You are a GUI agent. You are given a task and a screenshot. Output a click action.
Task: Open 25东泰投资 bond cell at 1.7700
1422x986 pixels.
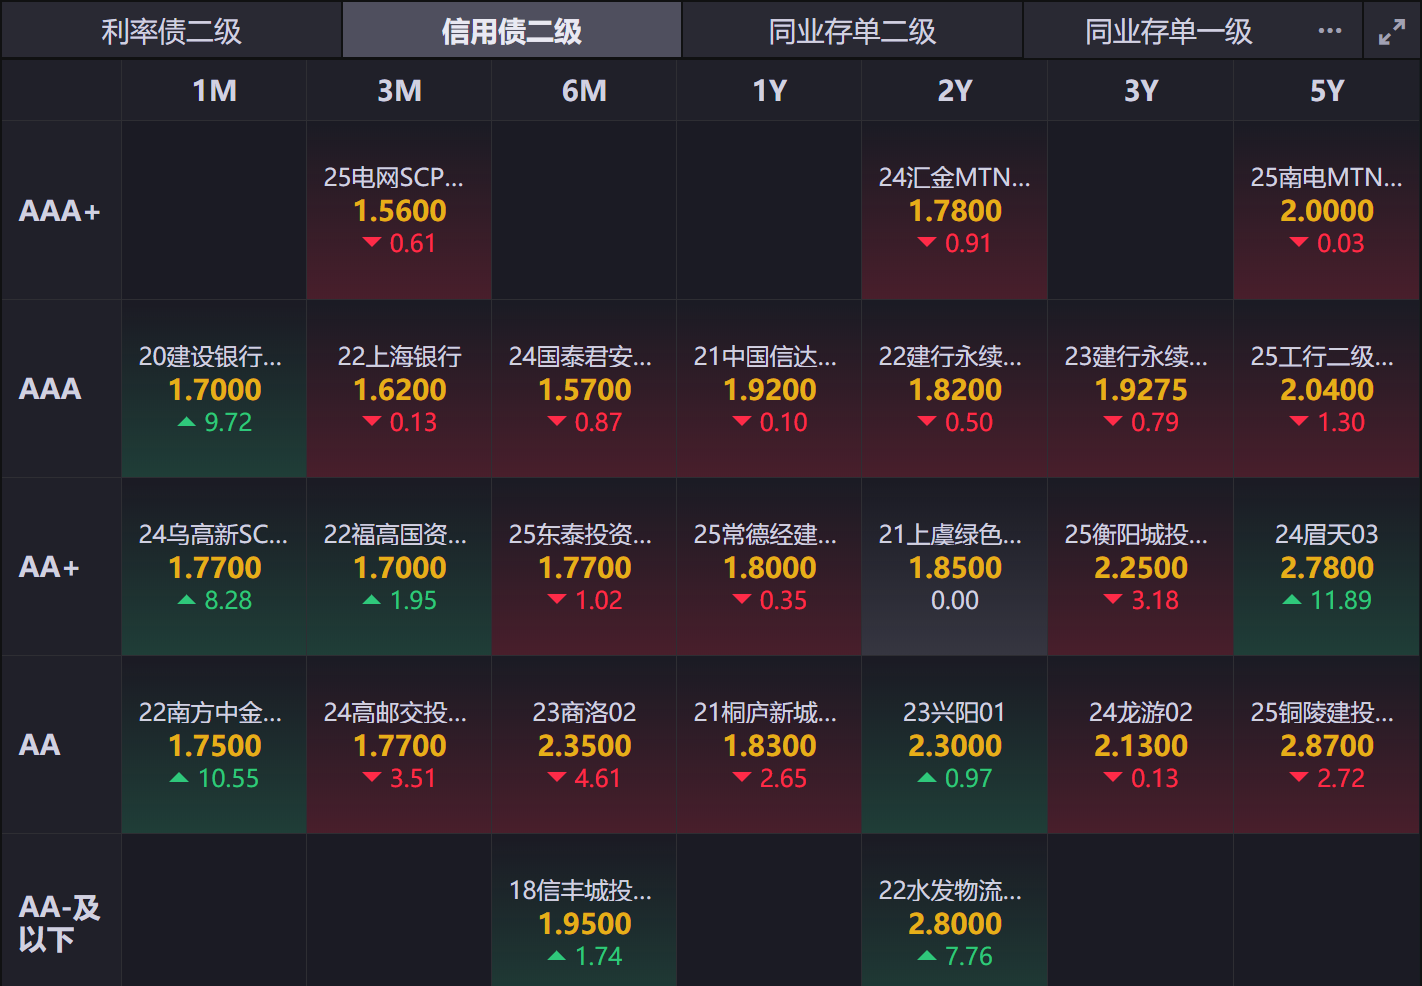click(x=584, y=567)
